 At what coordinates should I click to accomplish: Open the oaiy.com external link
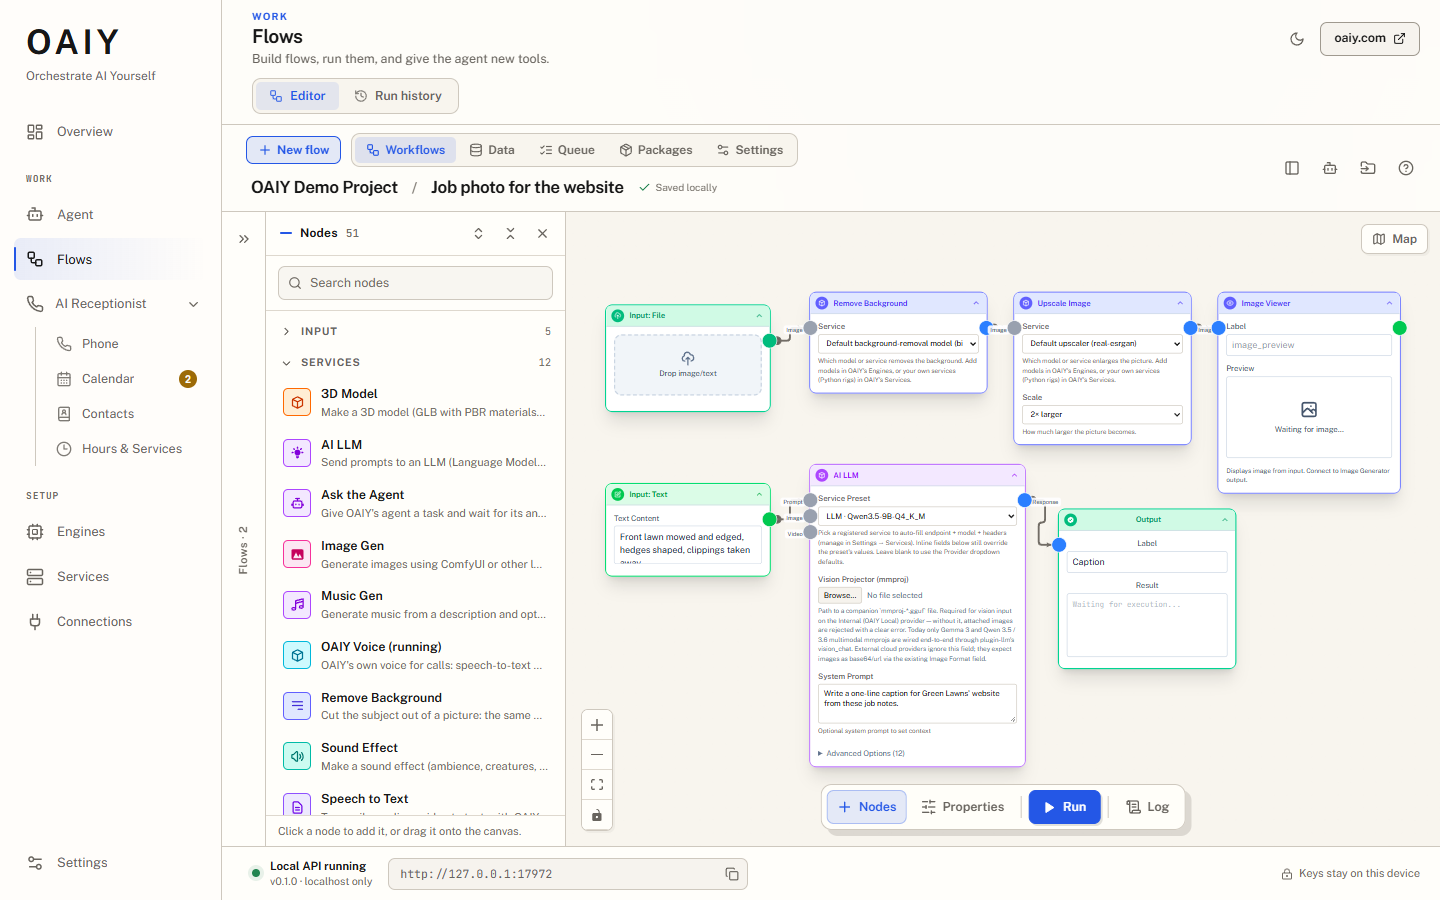coord(1370,39)
